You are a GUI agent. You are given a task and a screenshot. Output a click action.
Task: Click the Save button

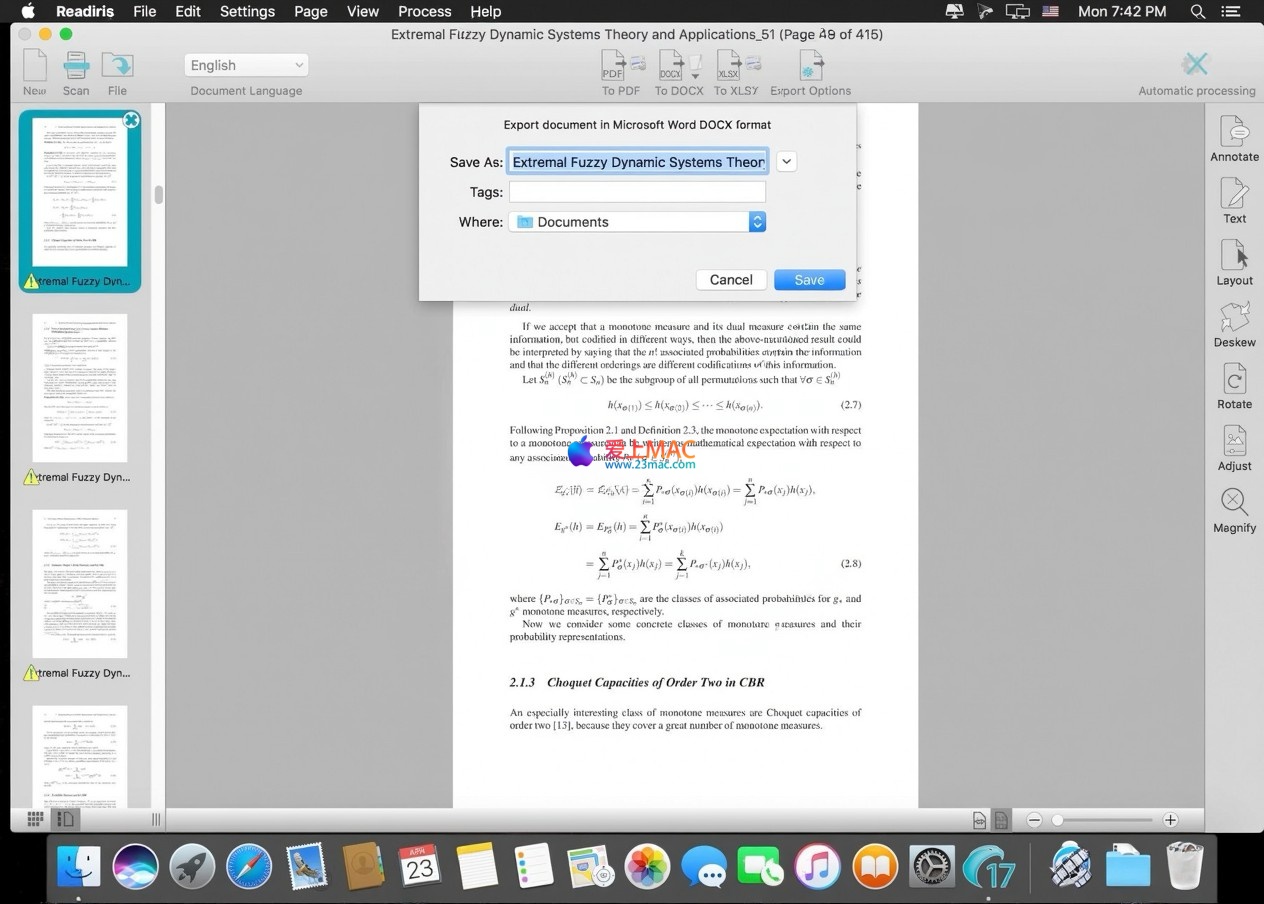(x=809, y=280)
